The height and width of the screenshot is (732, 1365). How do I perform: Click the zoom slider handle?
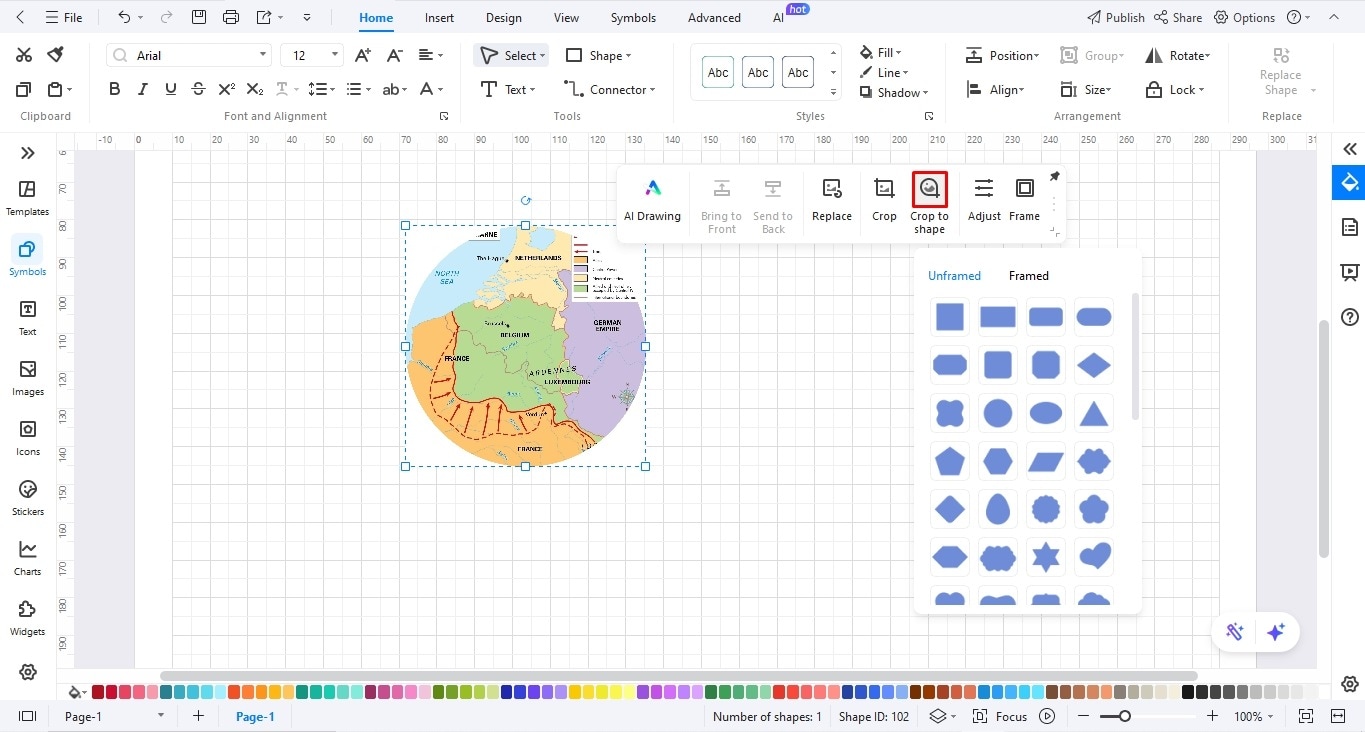click(1125, 716)
